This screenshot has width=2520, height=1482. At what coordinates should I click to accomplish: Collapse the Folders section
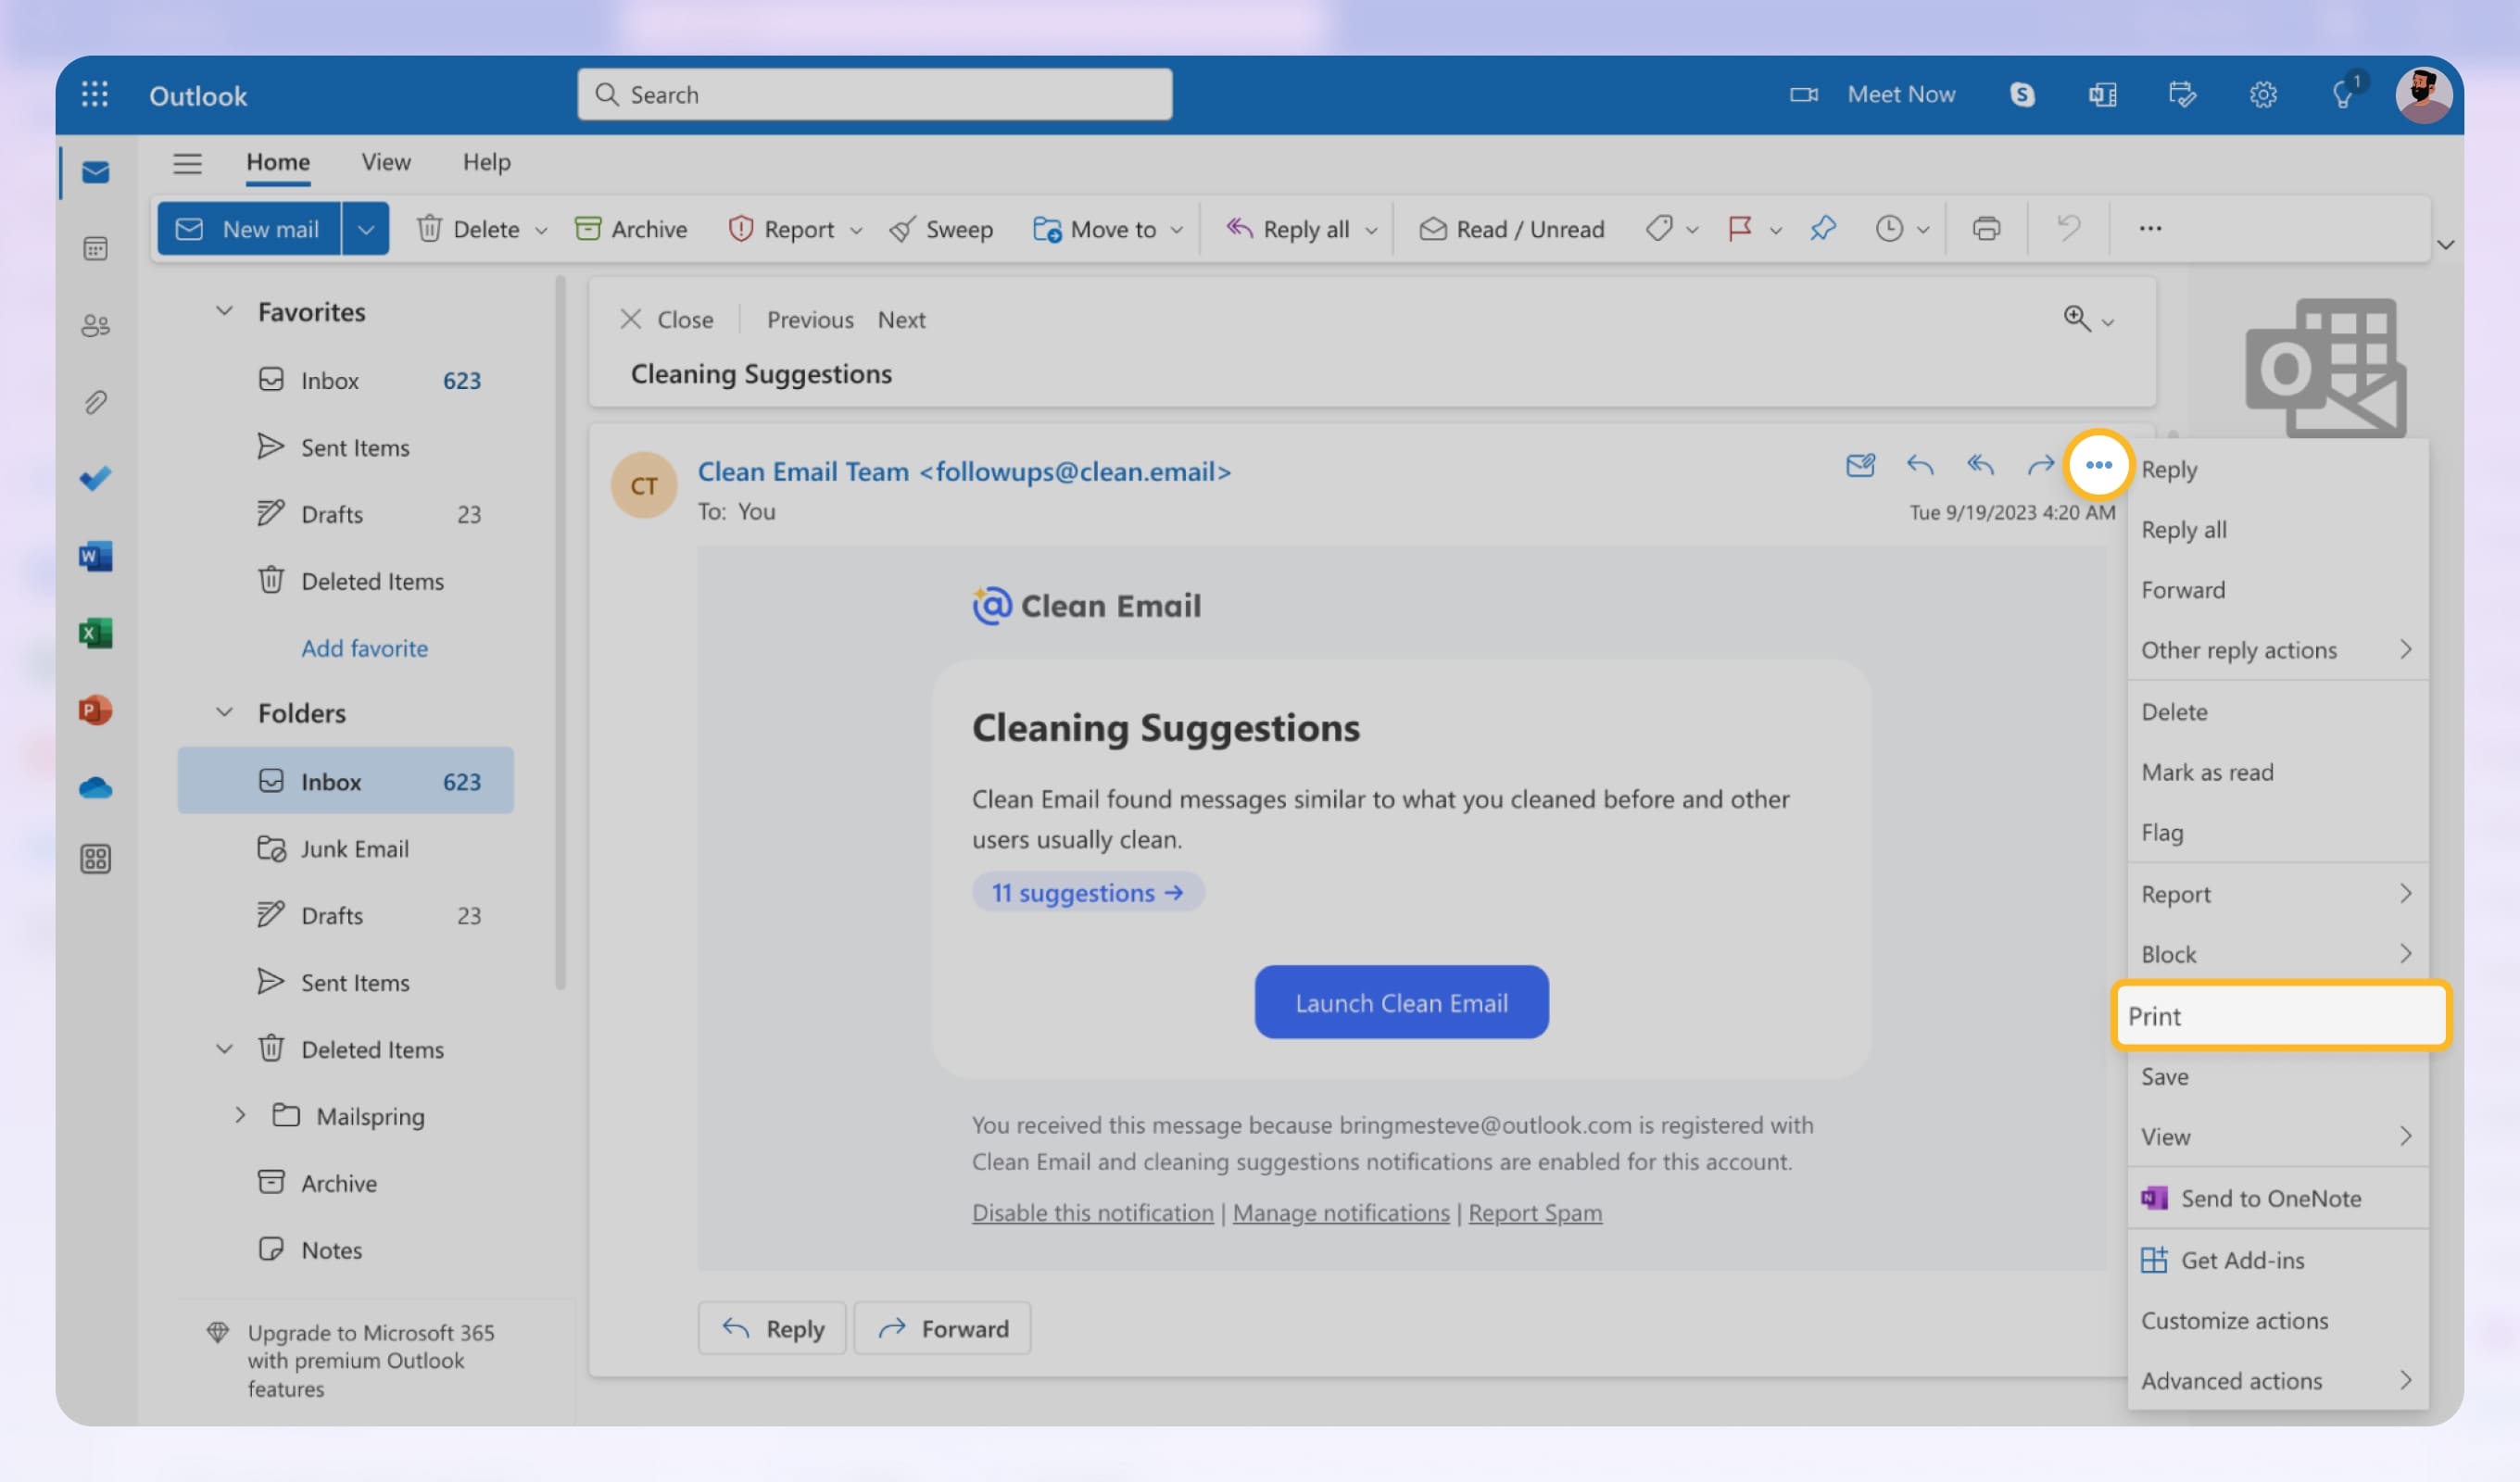click(x=224, y=712)
